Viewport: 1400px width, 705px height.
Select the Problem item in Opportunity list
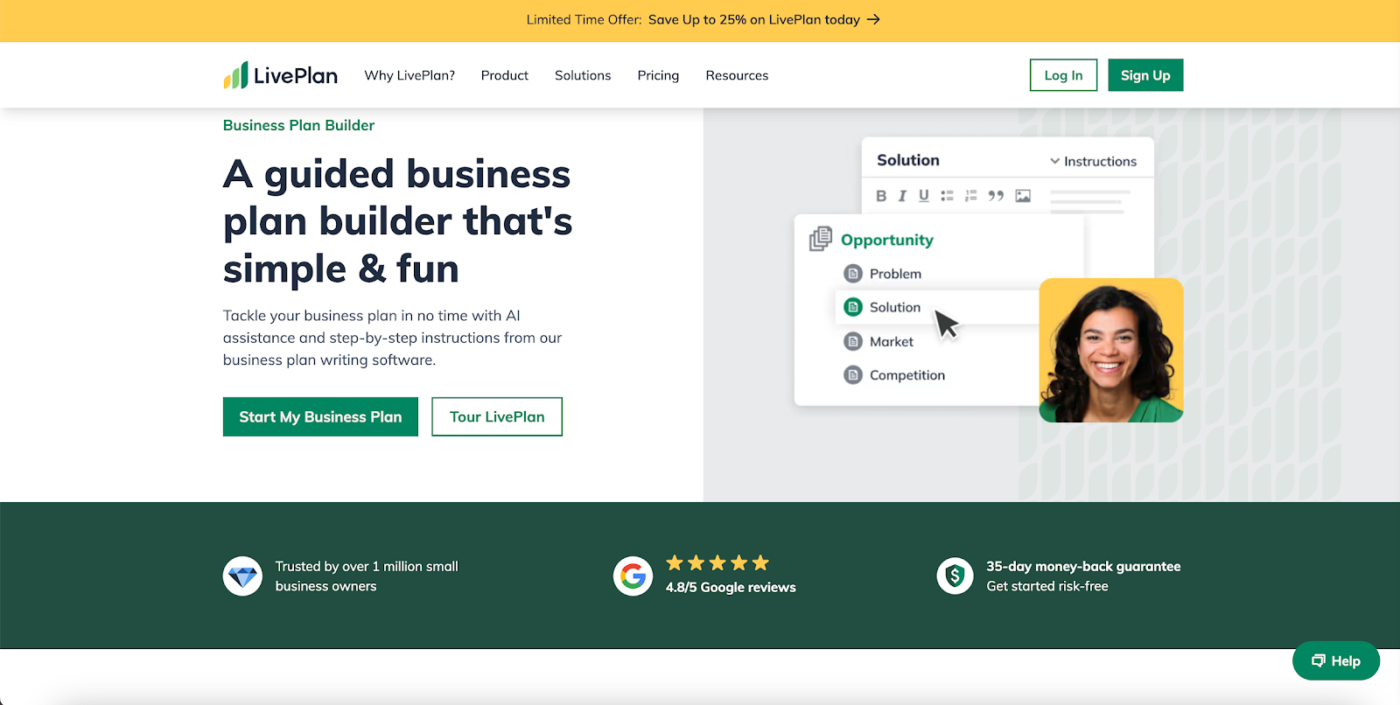point(895,273)
